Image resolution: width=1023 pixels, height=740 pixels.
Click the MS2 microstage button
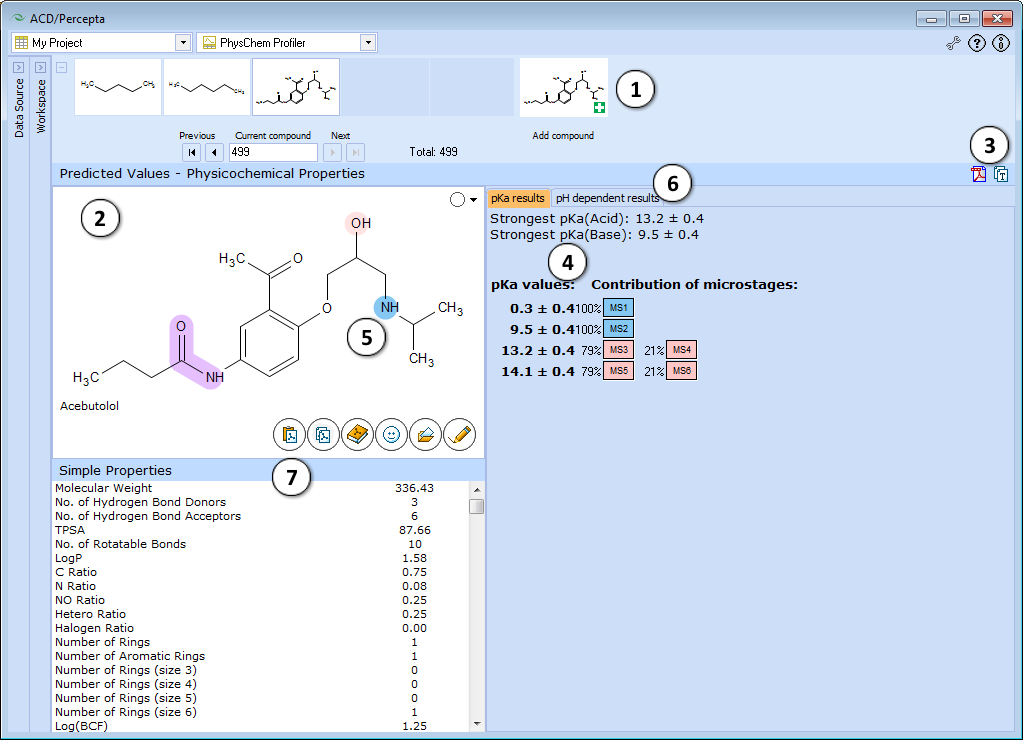tap(618, 329)
